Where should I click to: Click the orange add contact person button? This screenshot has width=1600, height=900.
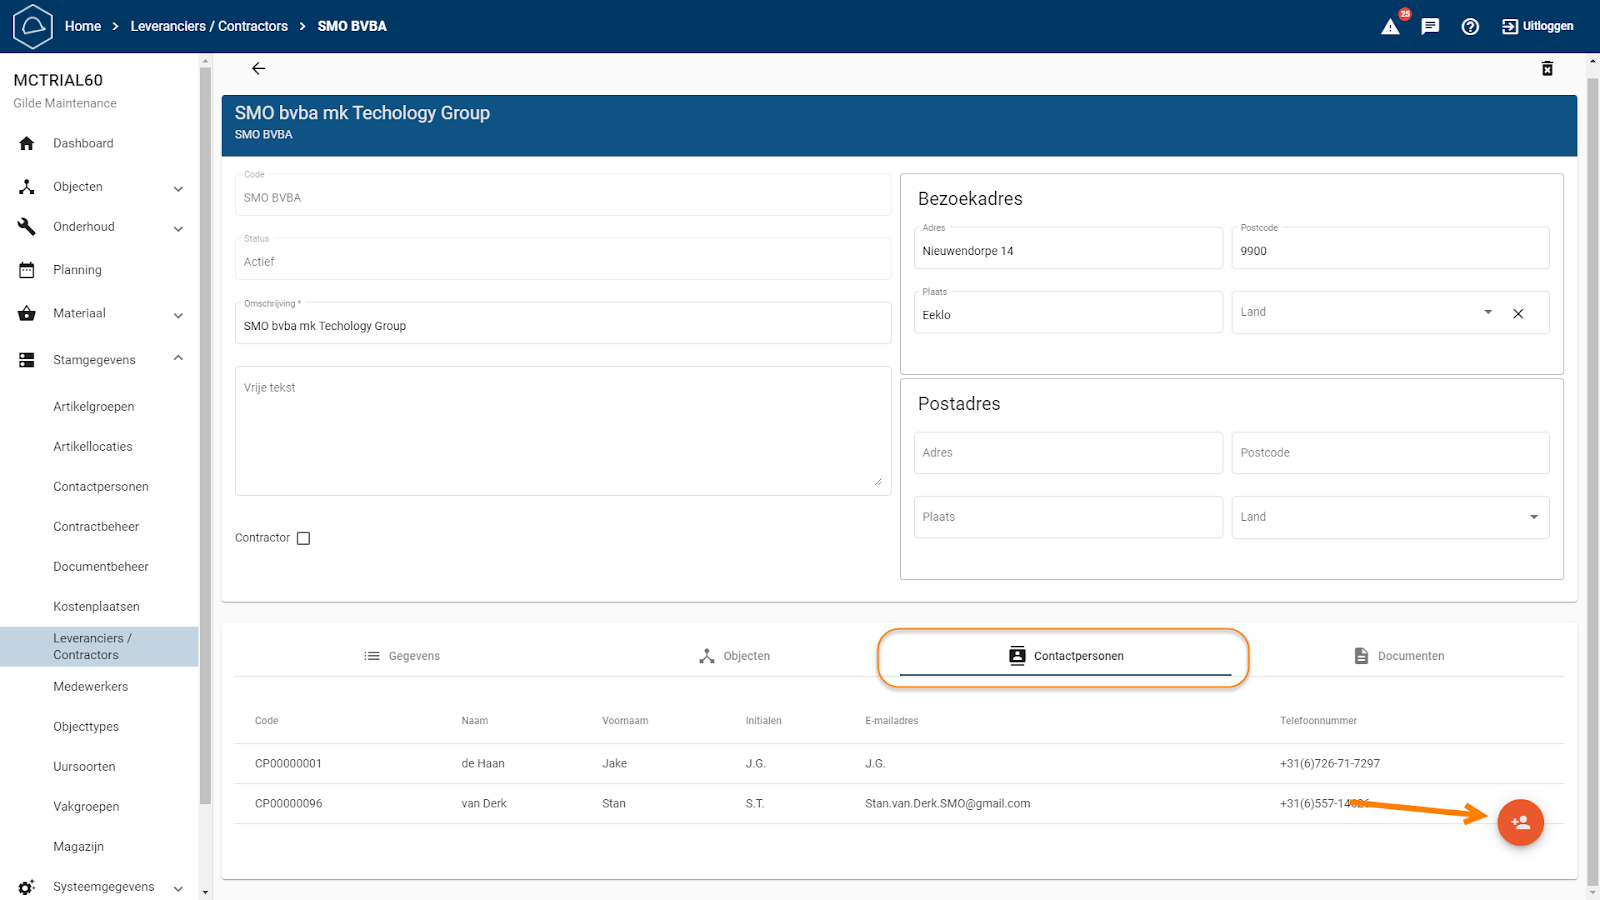pos(1520,823)
